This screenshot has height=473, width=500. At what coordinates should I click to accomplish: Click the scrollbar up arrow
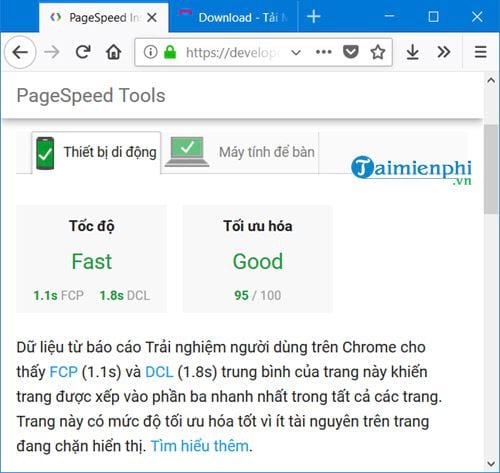click(x=491, y=80)
